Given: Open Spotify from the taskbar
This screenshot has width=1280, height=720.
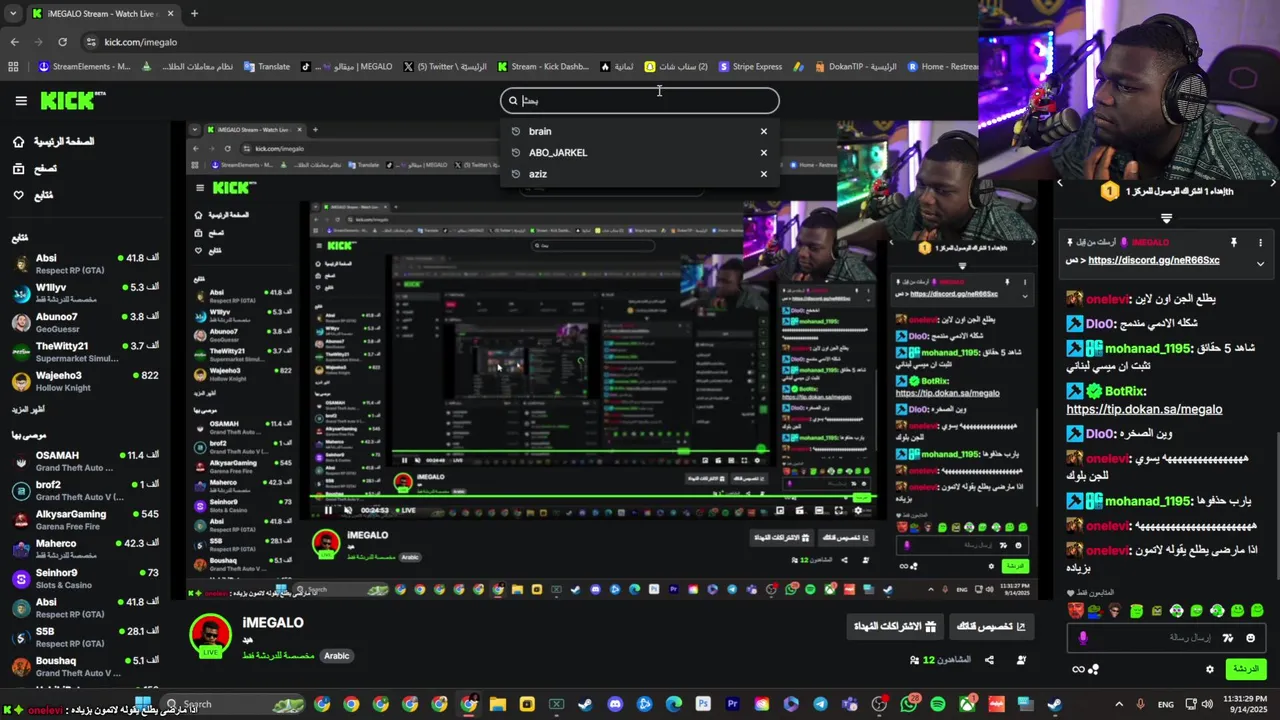Looking at the screenshot, I should click(937, 704).
